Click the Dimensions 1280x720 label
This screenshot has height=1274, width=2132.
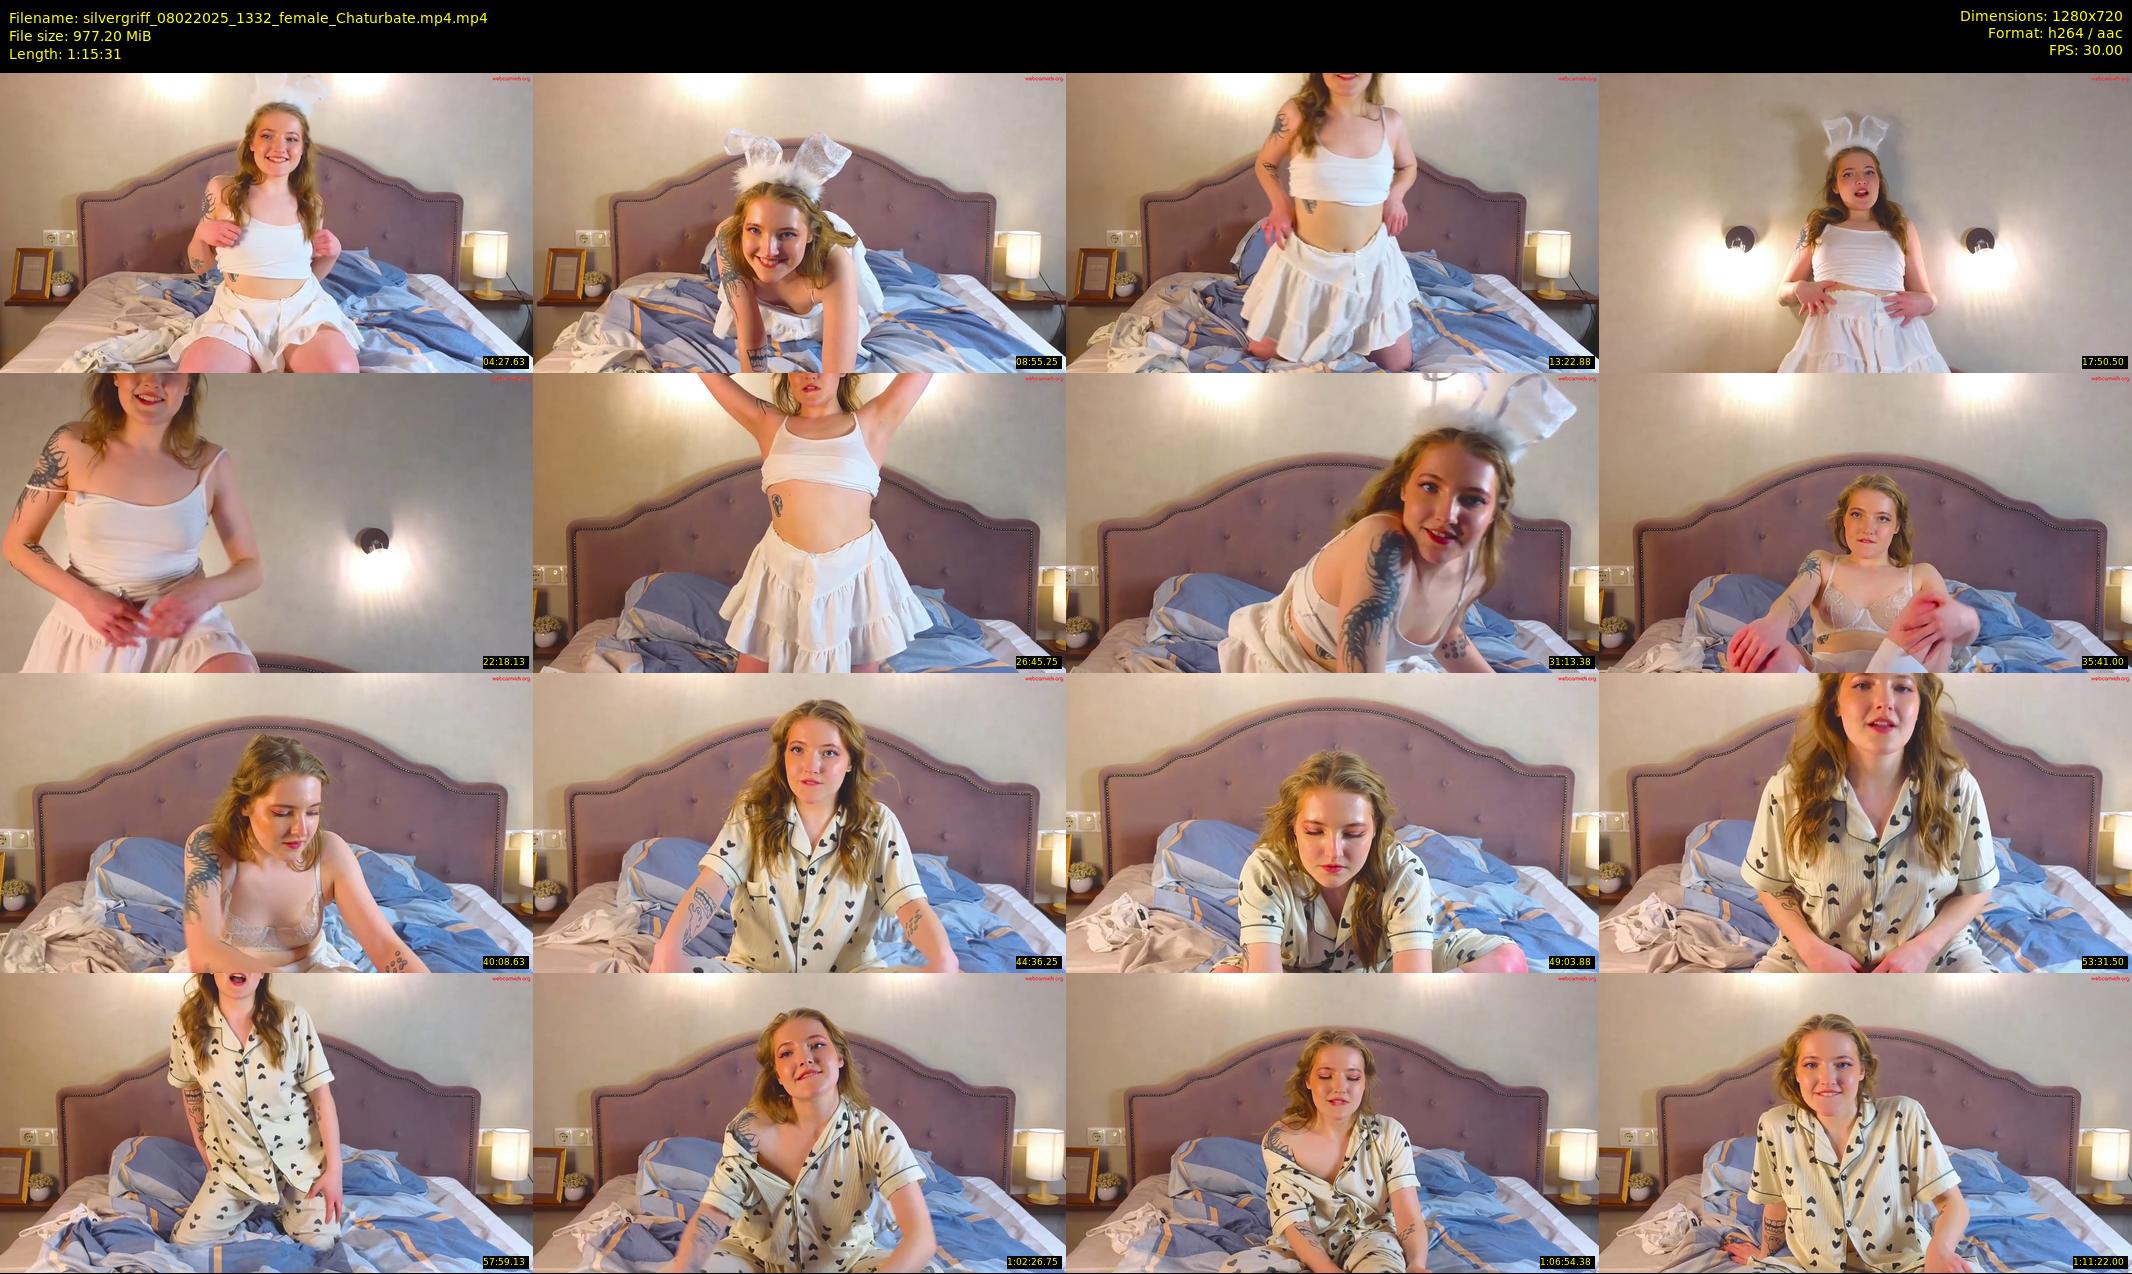pos(2040,16)
